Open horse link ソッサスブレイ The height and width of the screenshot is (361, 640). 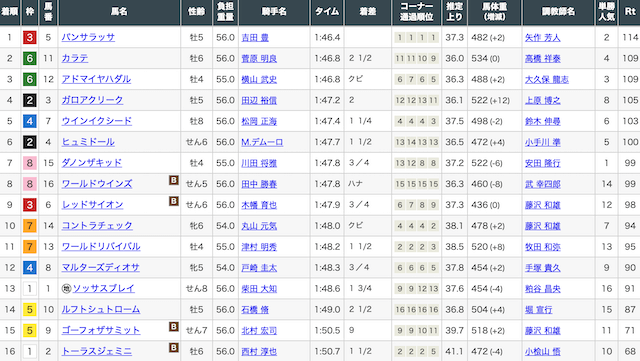point(104,288)
